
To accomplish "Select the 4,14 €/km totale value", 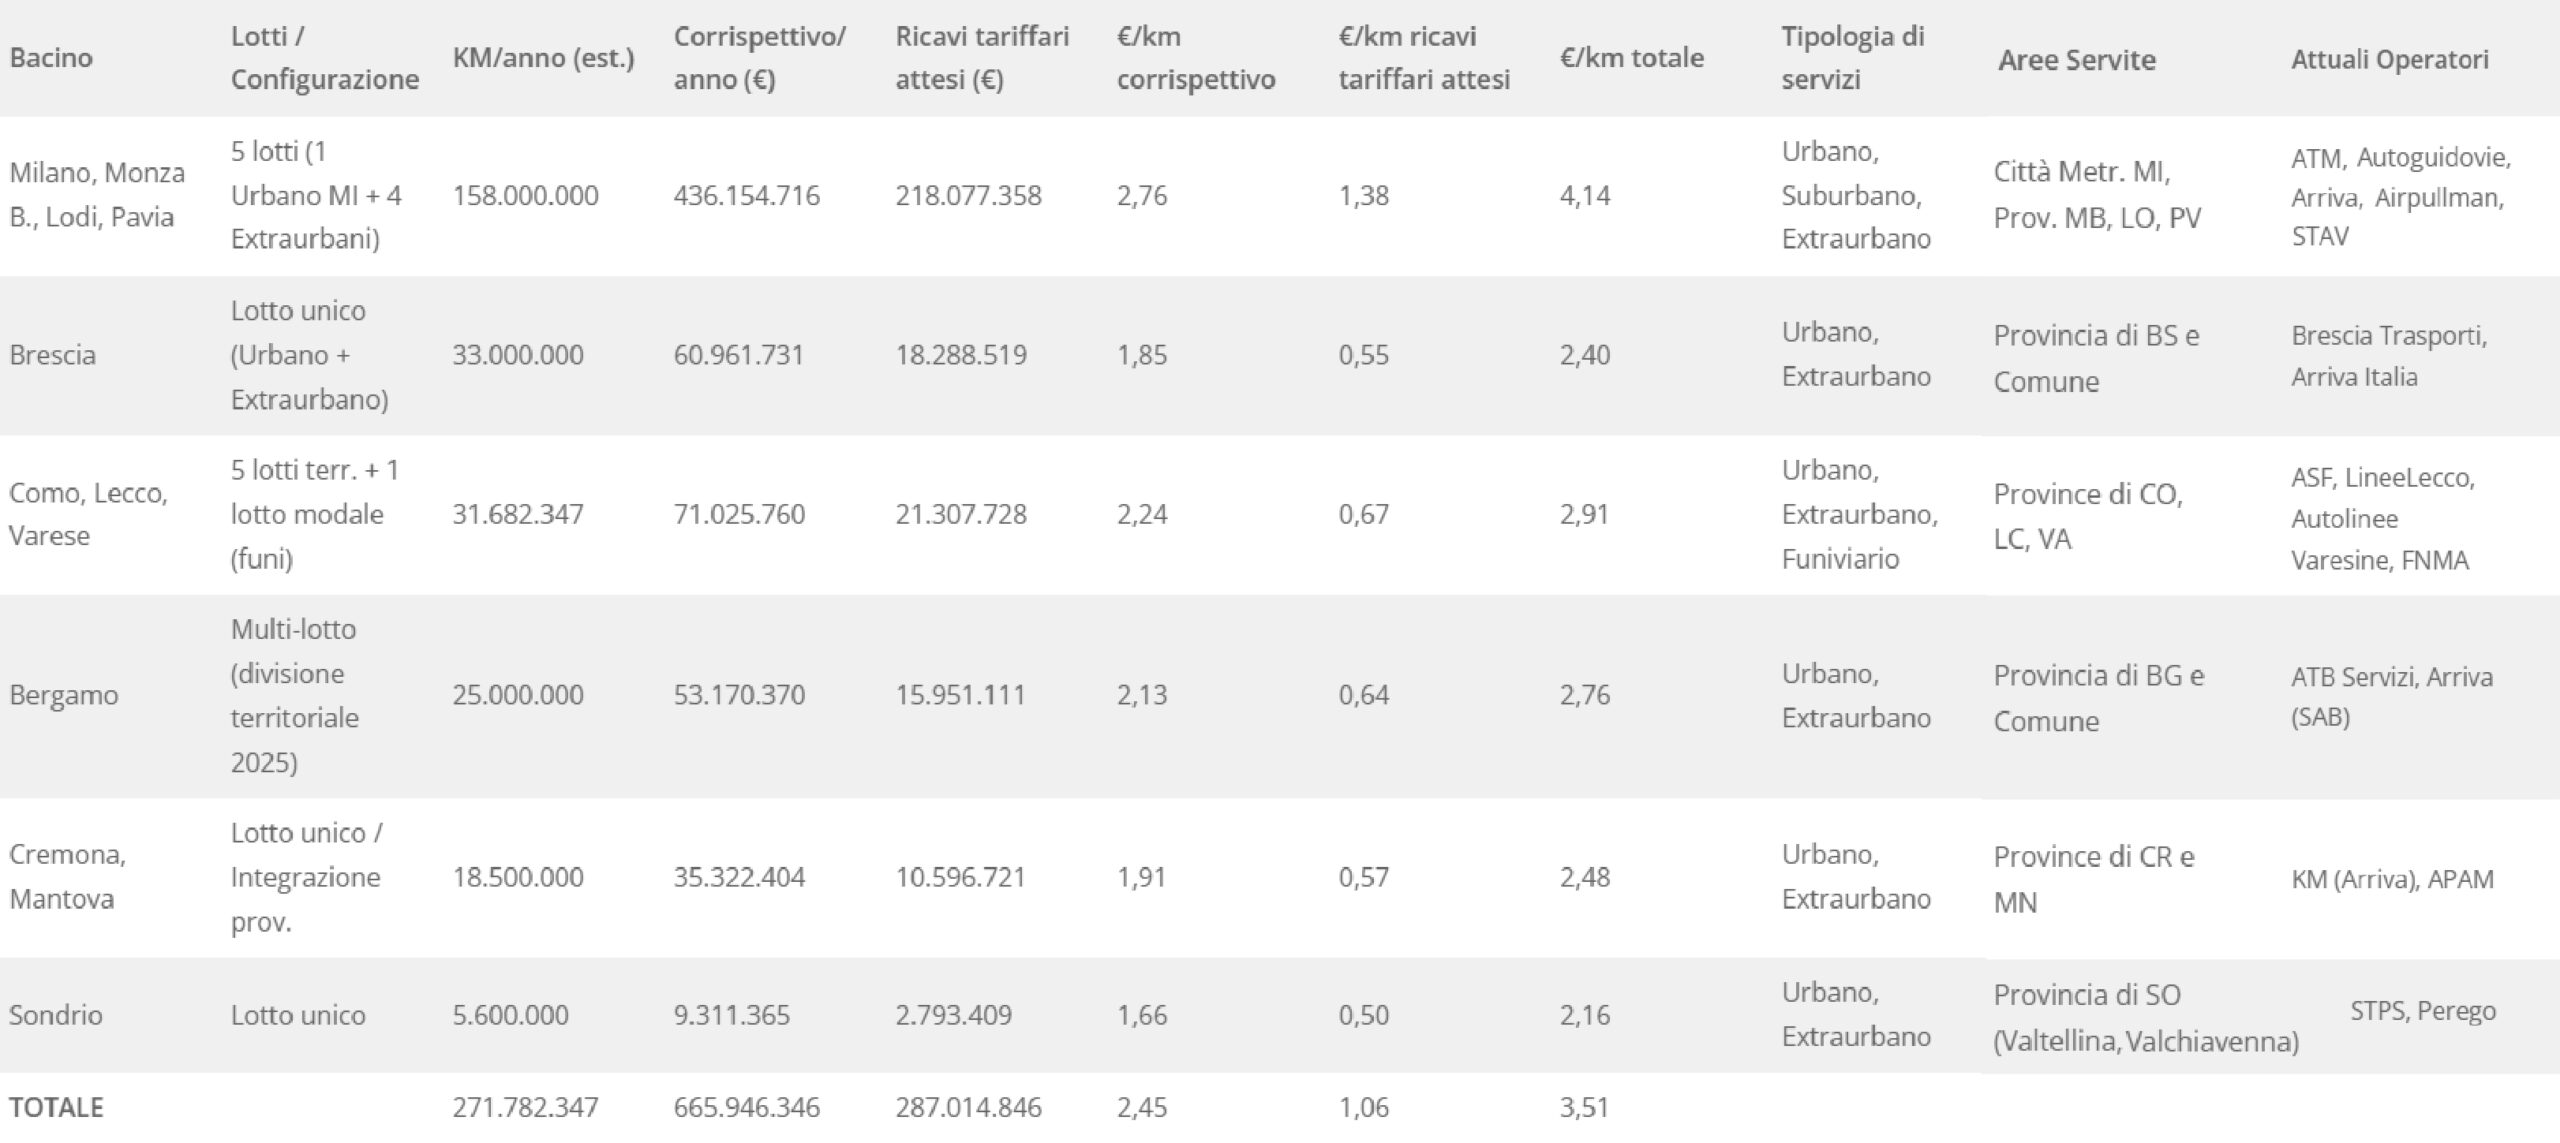I will [1585, 195].
